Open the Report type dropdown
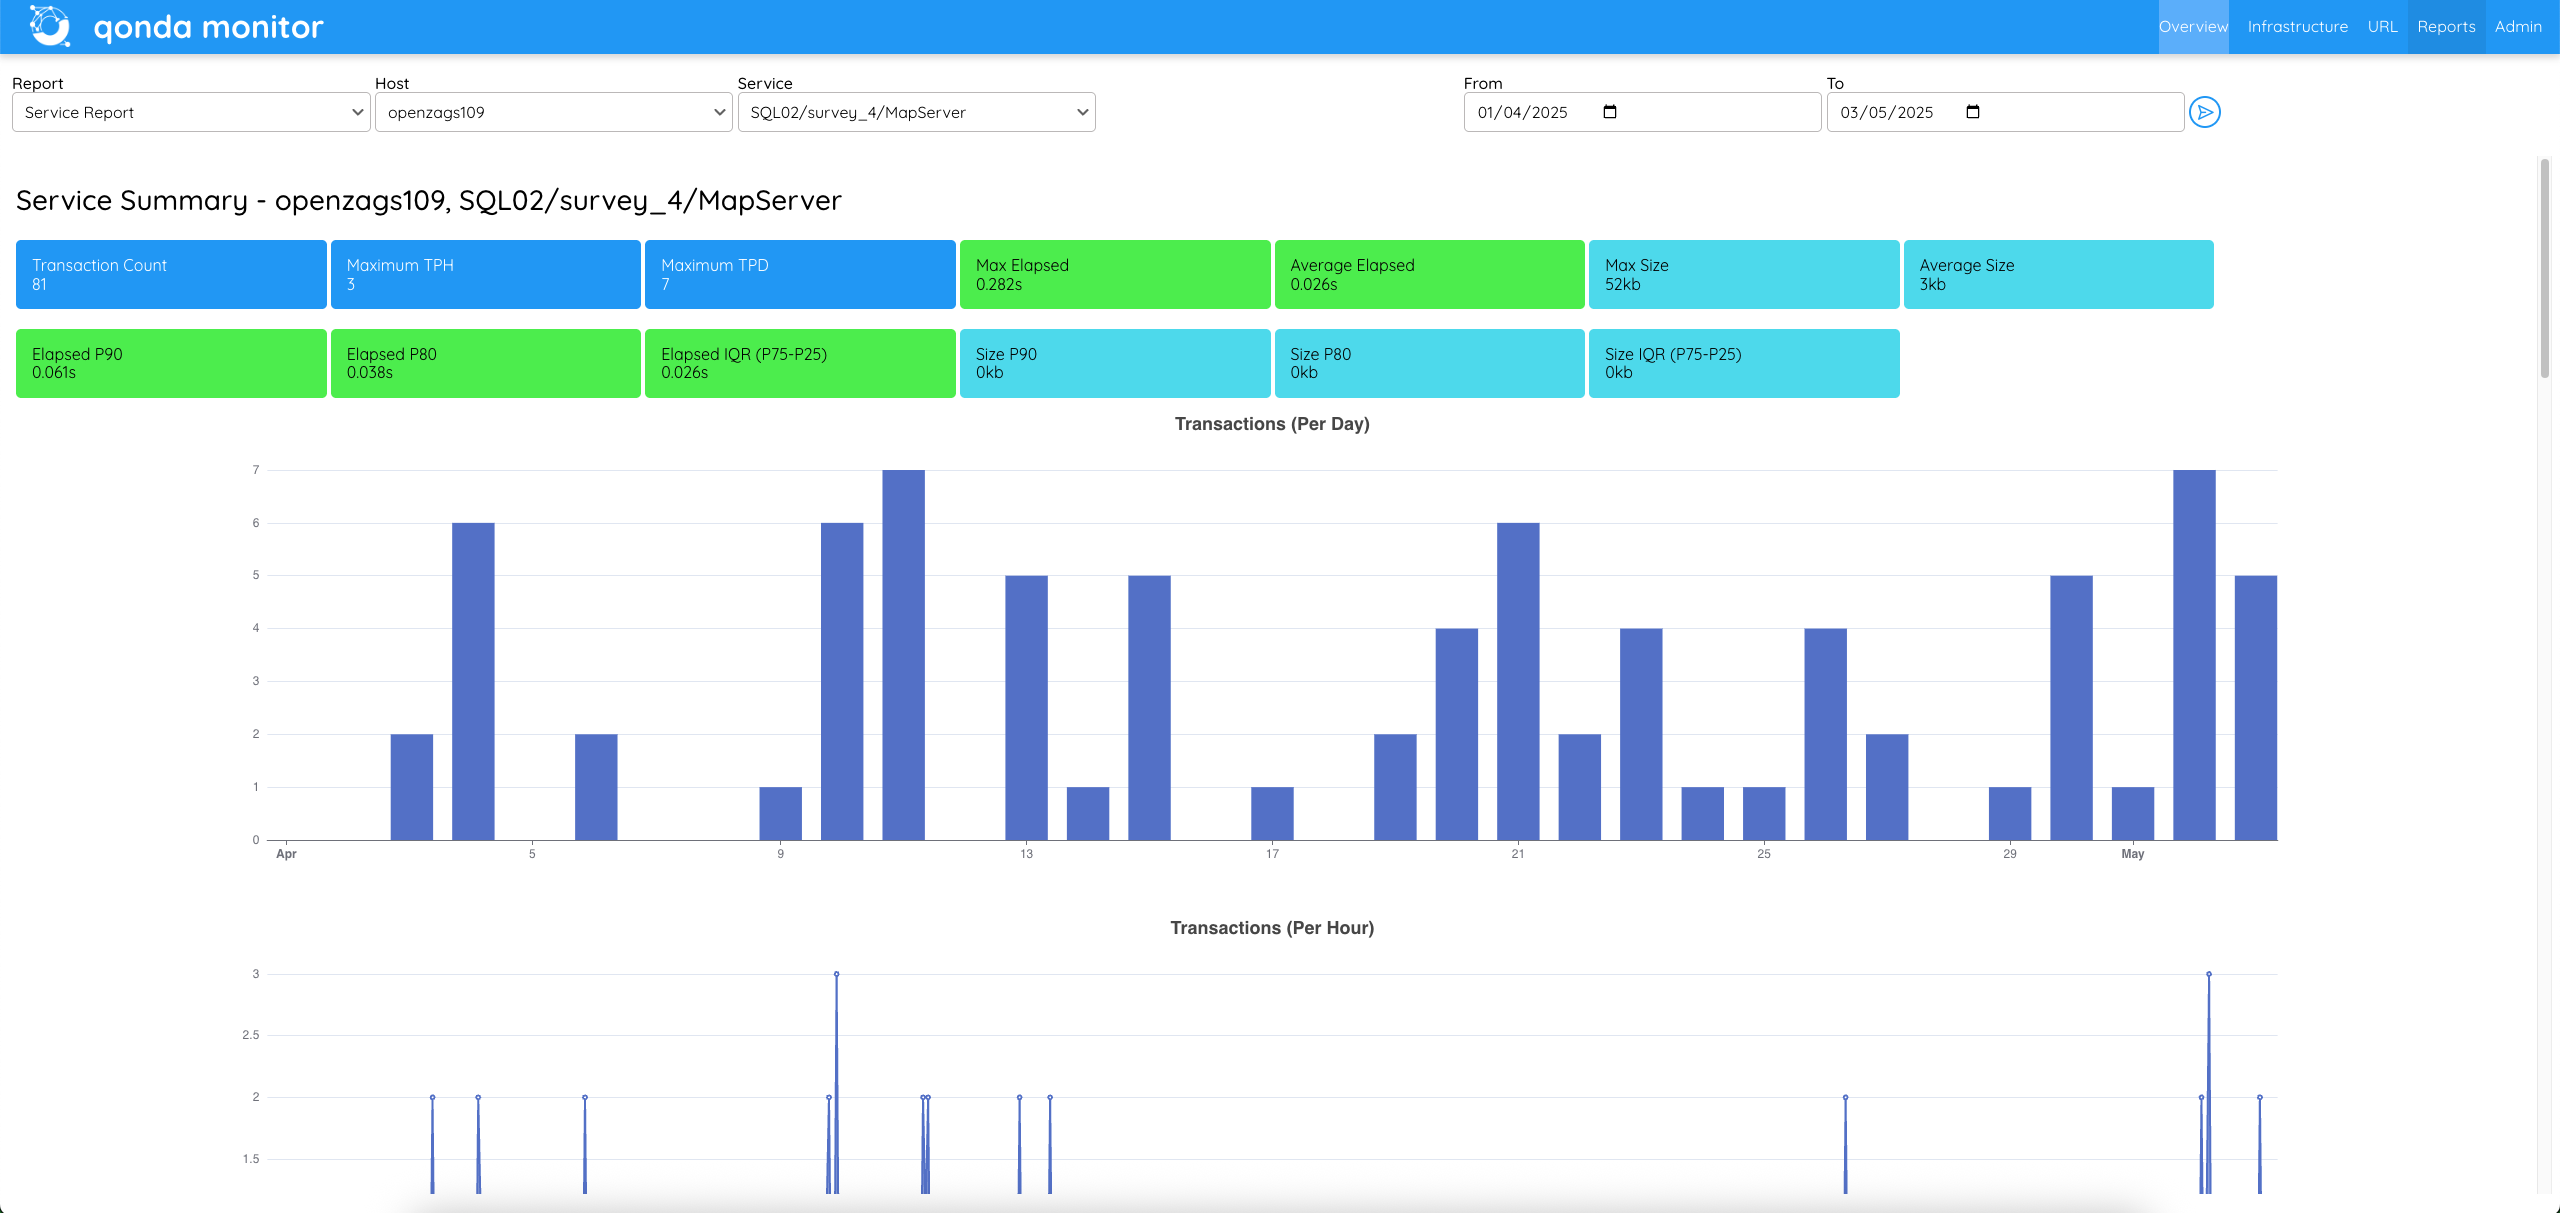The height and width of the screenshot is (1213, 2560). coord(190,112)
